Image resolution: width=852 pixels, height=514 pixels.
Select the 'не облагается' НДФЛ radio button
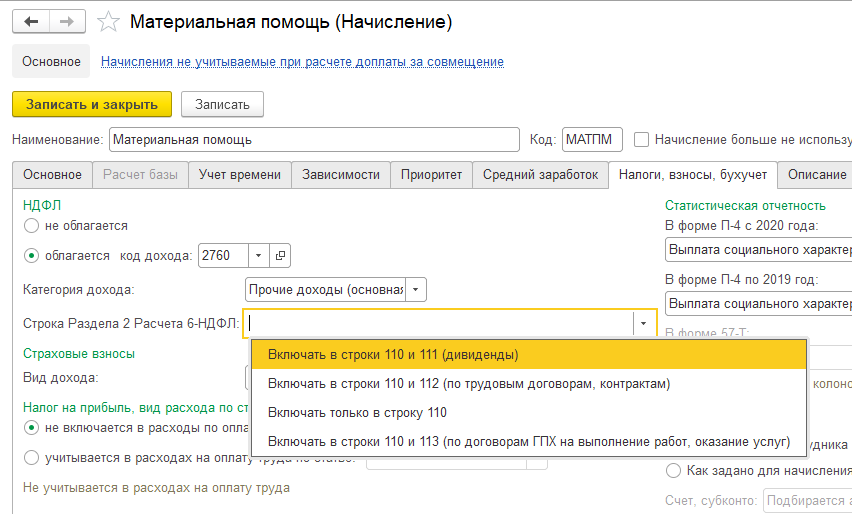coord(32,226)
